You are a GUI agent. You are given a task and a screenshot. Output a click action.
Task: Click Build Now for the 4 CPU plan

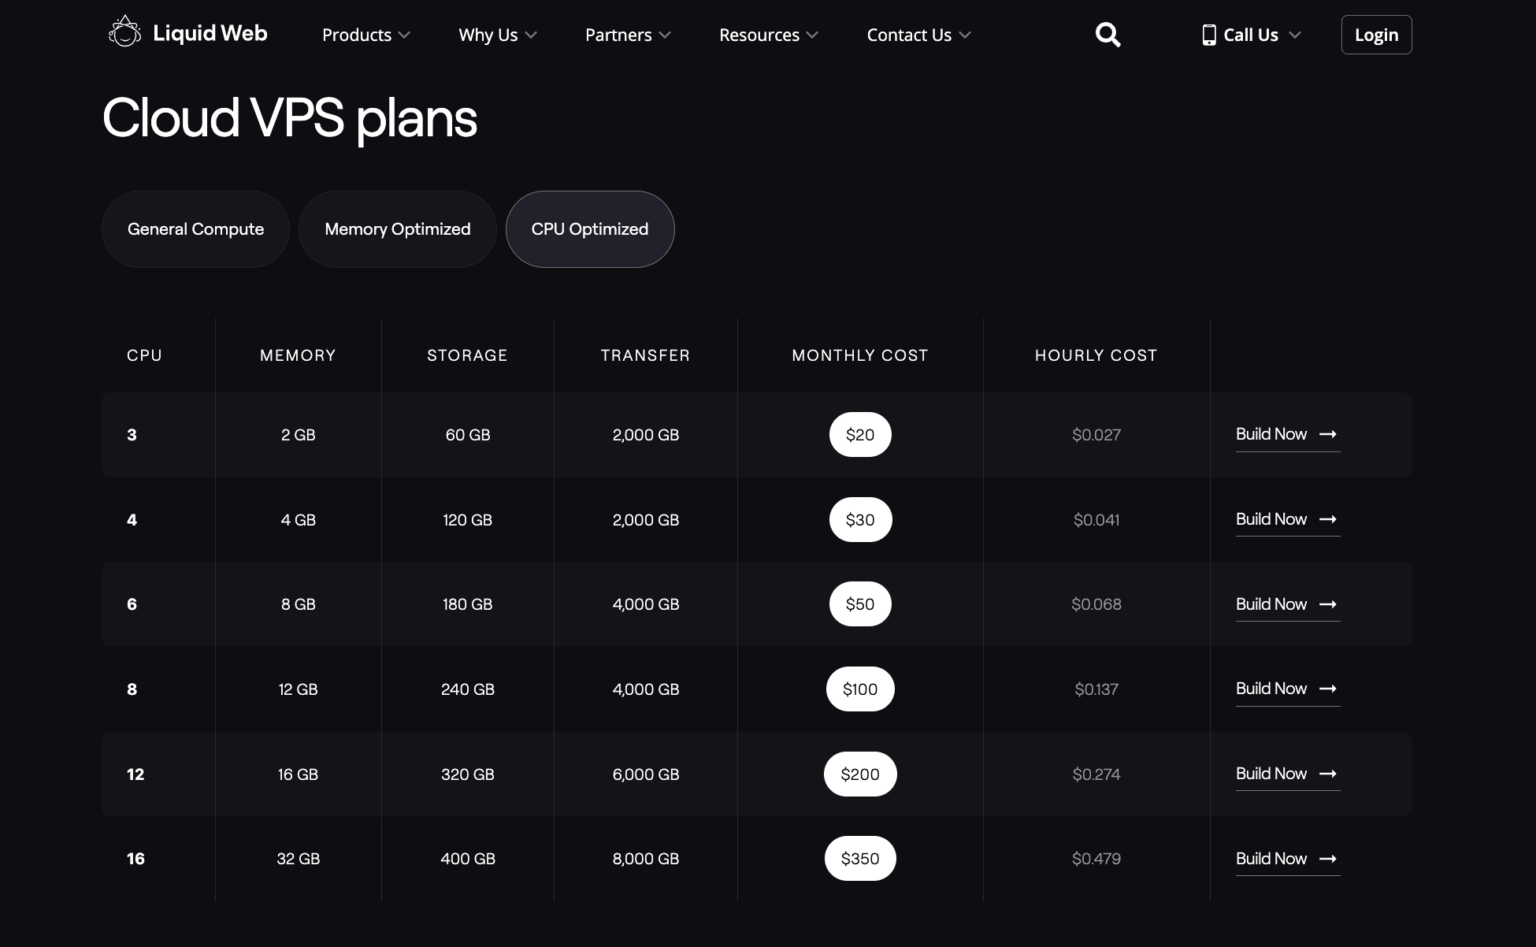(1271, 519)
